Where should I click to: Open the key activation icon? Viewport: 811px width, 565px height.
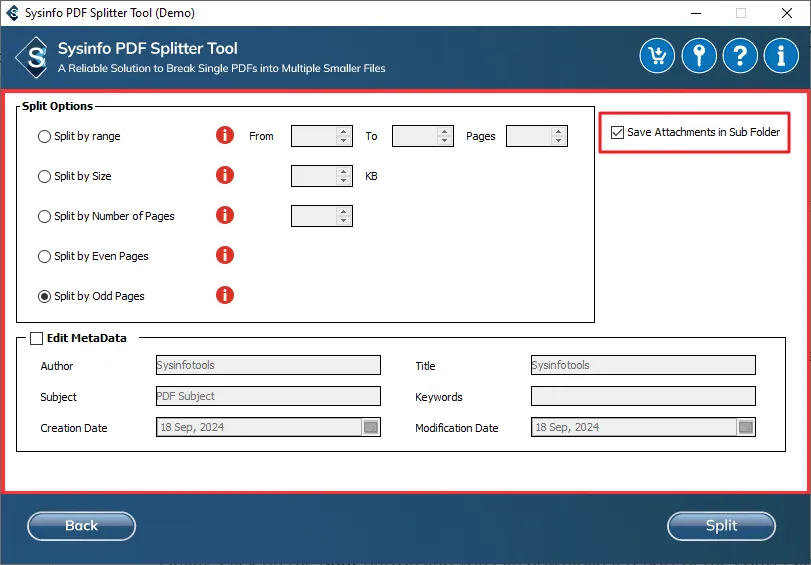698,55
